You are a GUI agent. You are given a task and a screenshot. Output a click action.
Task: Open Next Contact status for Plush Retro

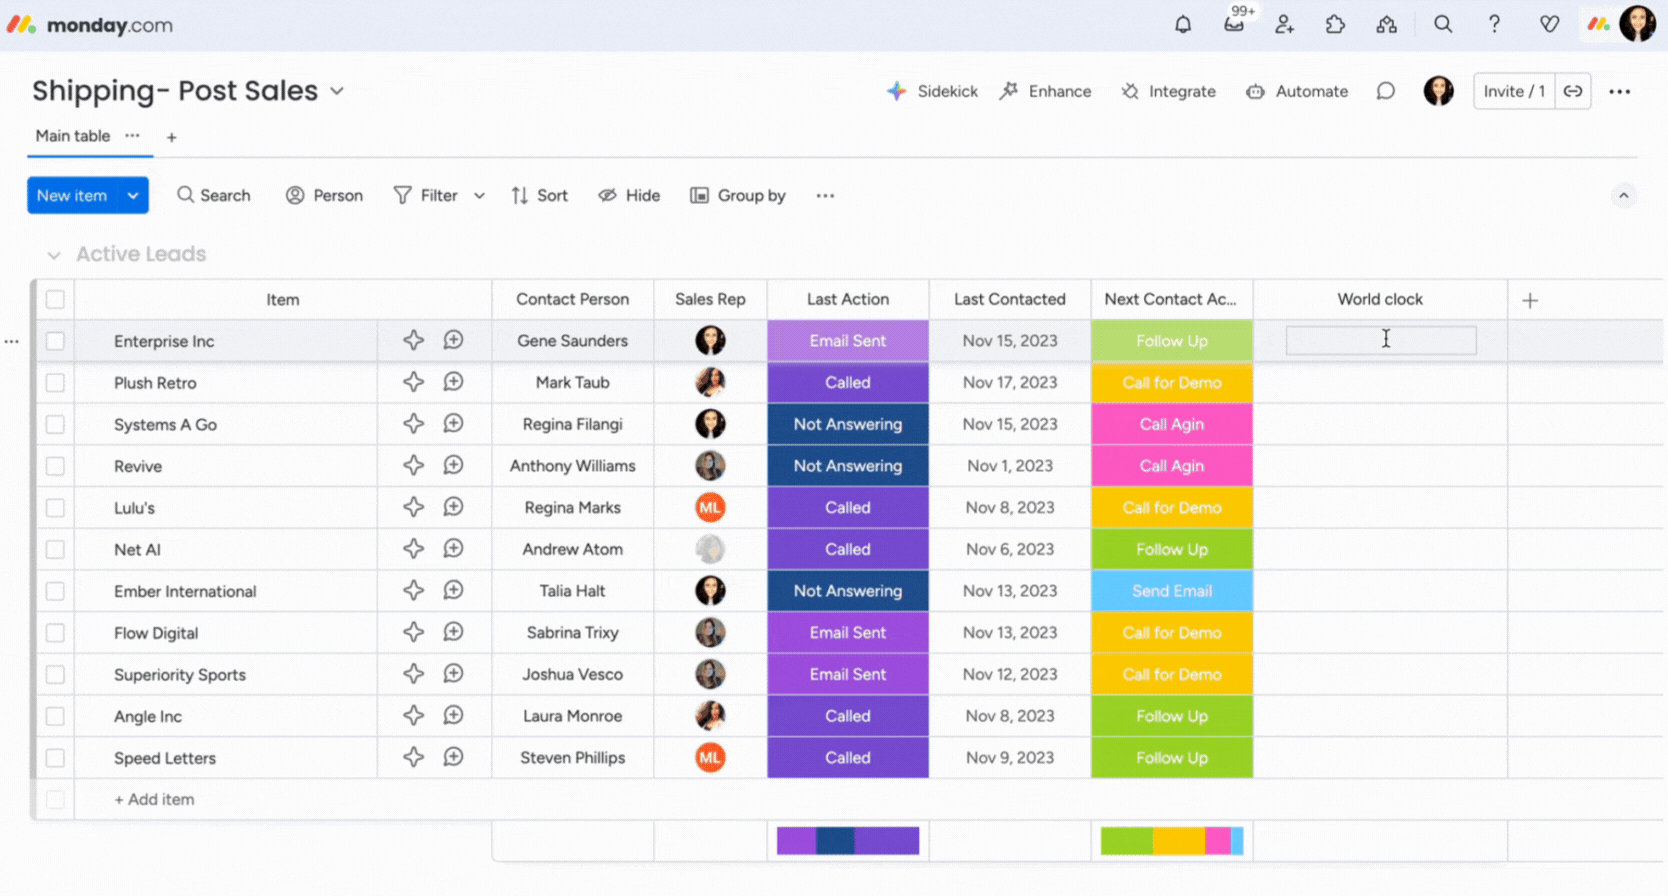point(1172,382)
